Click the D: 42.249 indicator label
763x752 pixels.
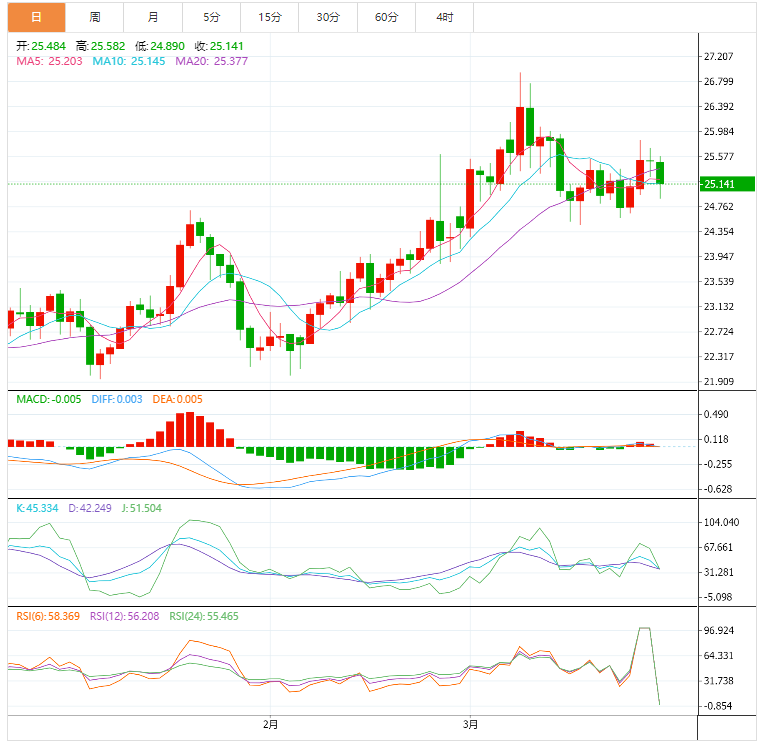(90, 508)
